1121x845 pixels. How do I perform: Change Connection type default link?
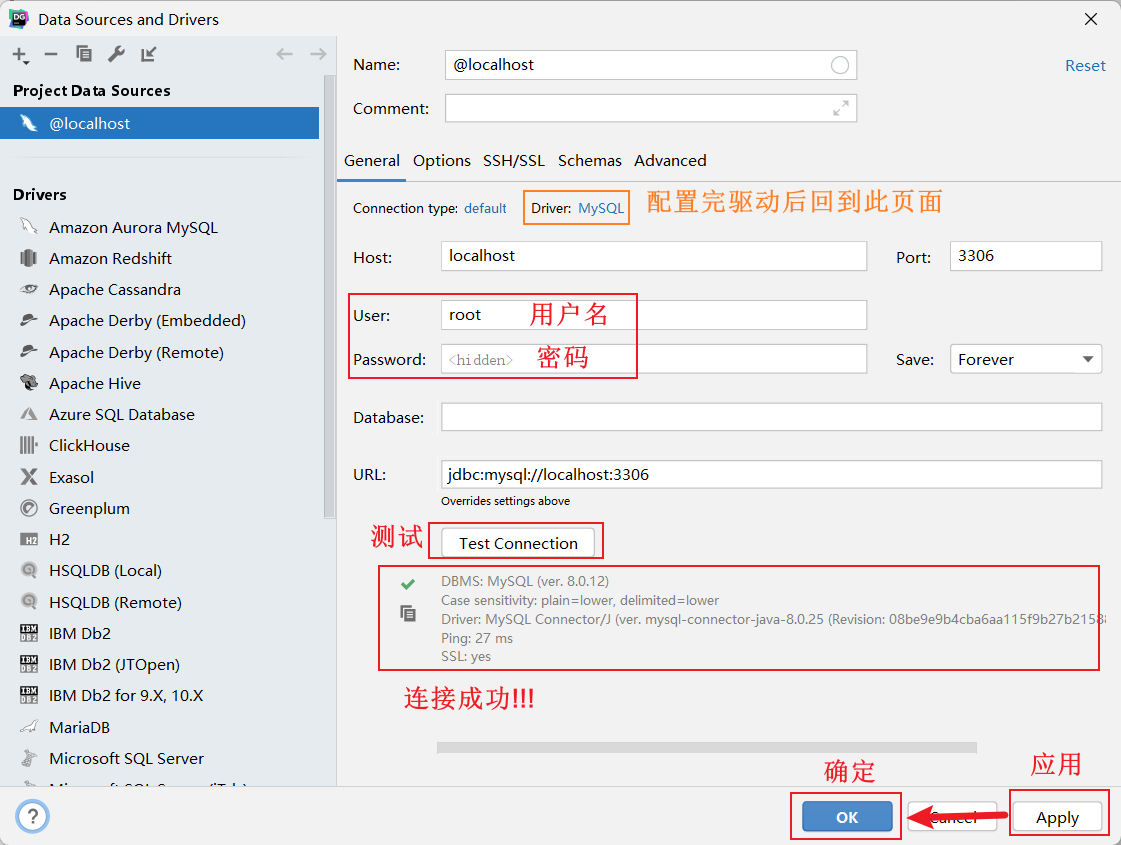485,208
